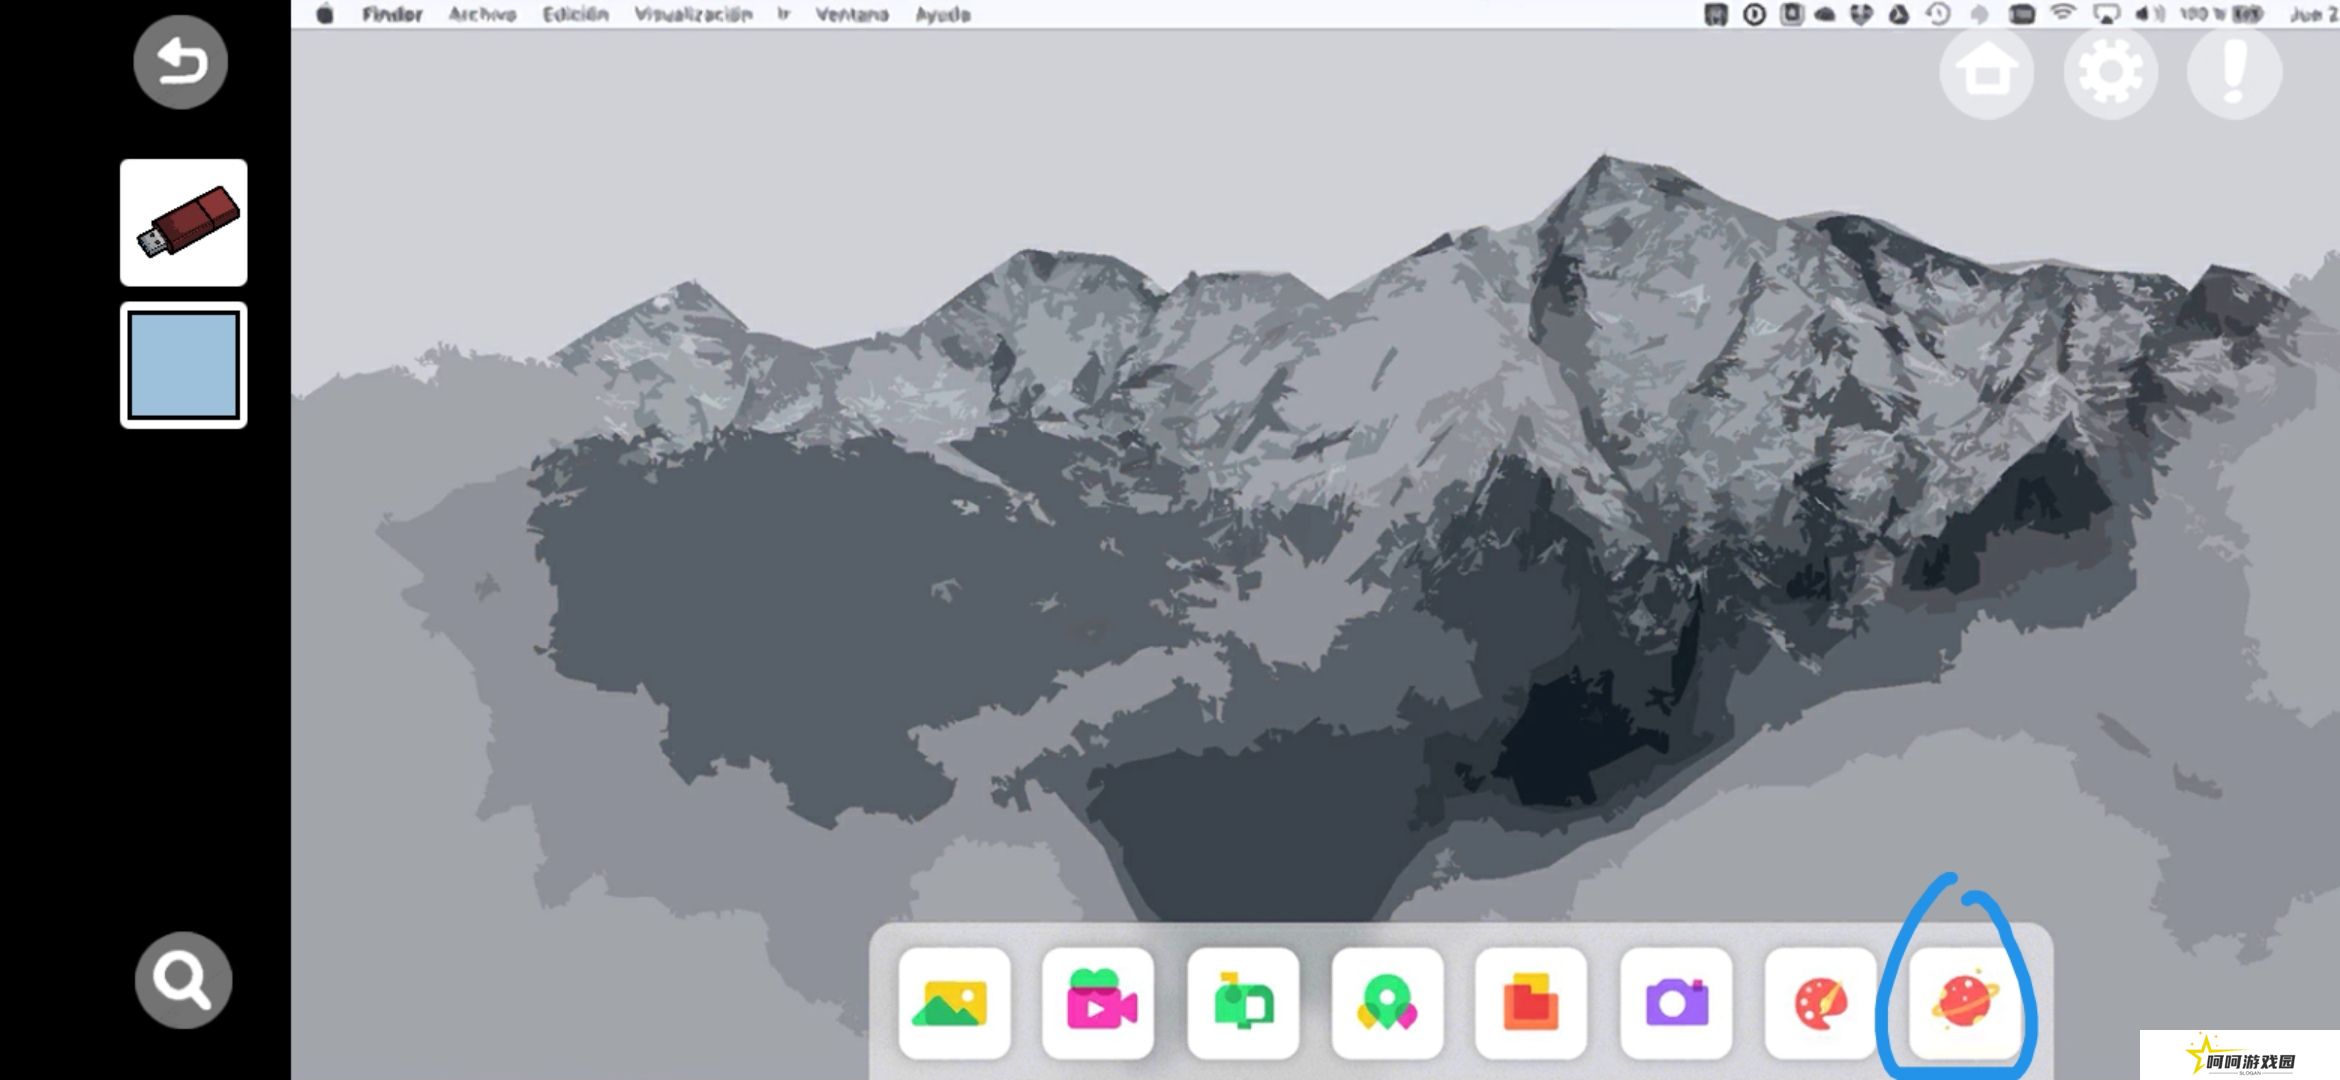The width and height of the screenshot is (2340, 1080).
Task: Go back using the return arrow
Action: (181, 62)
